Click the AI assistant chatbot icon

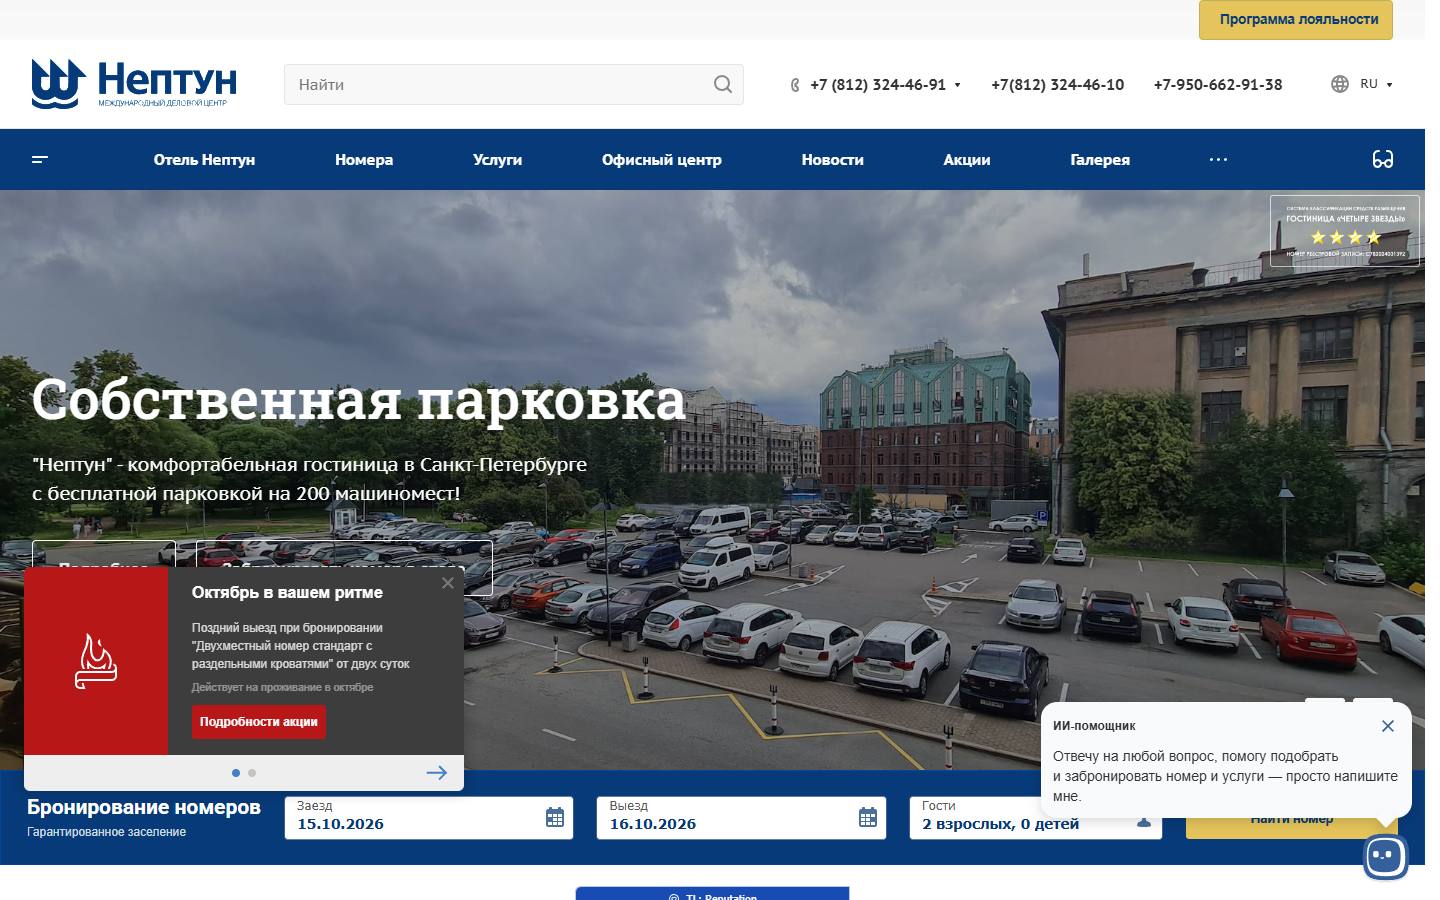tap(1385, 856)
